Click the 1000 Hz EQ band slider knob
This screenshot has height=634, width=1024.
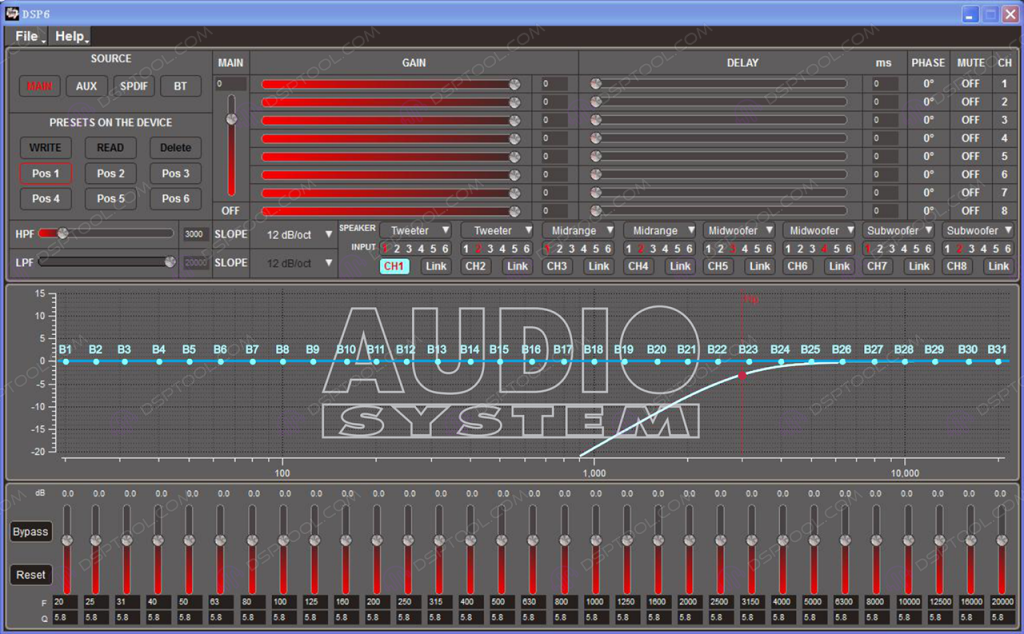click(x=596, y=541)
